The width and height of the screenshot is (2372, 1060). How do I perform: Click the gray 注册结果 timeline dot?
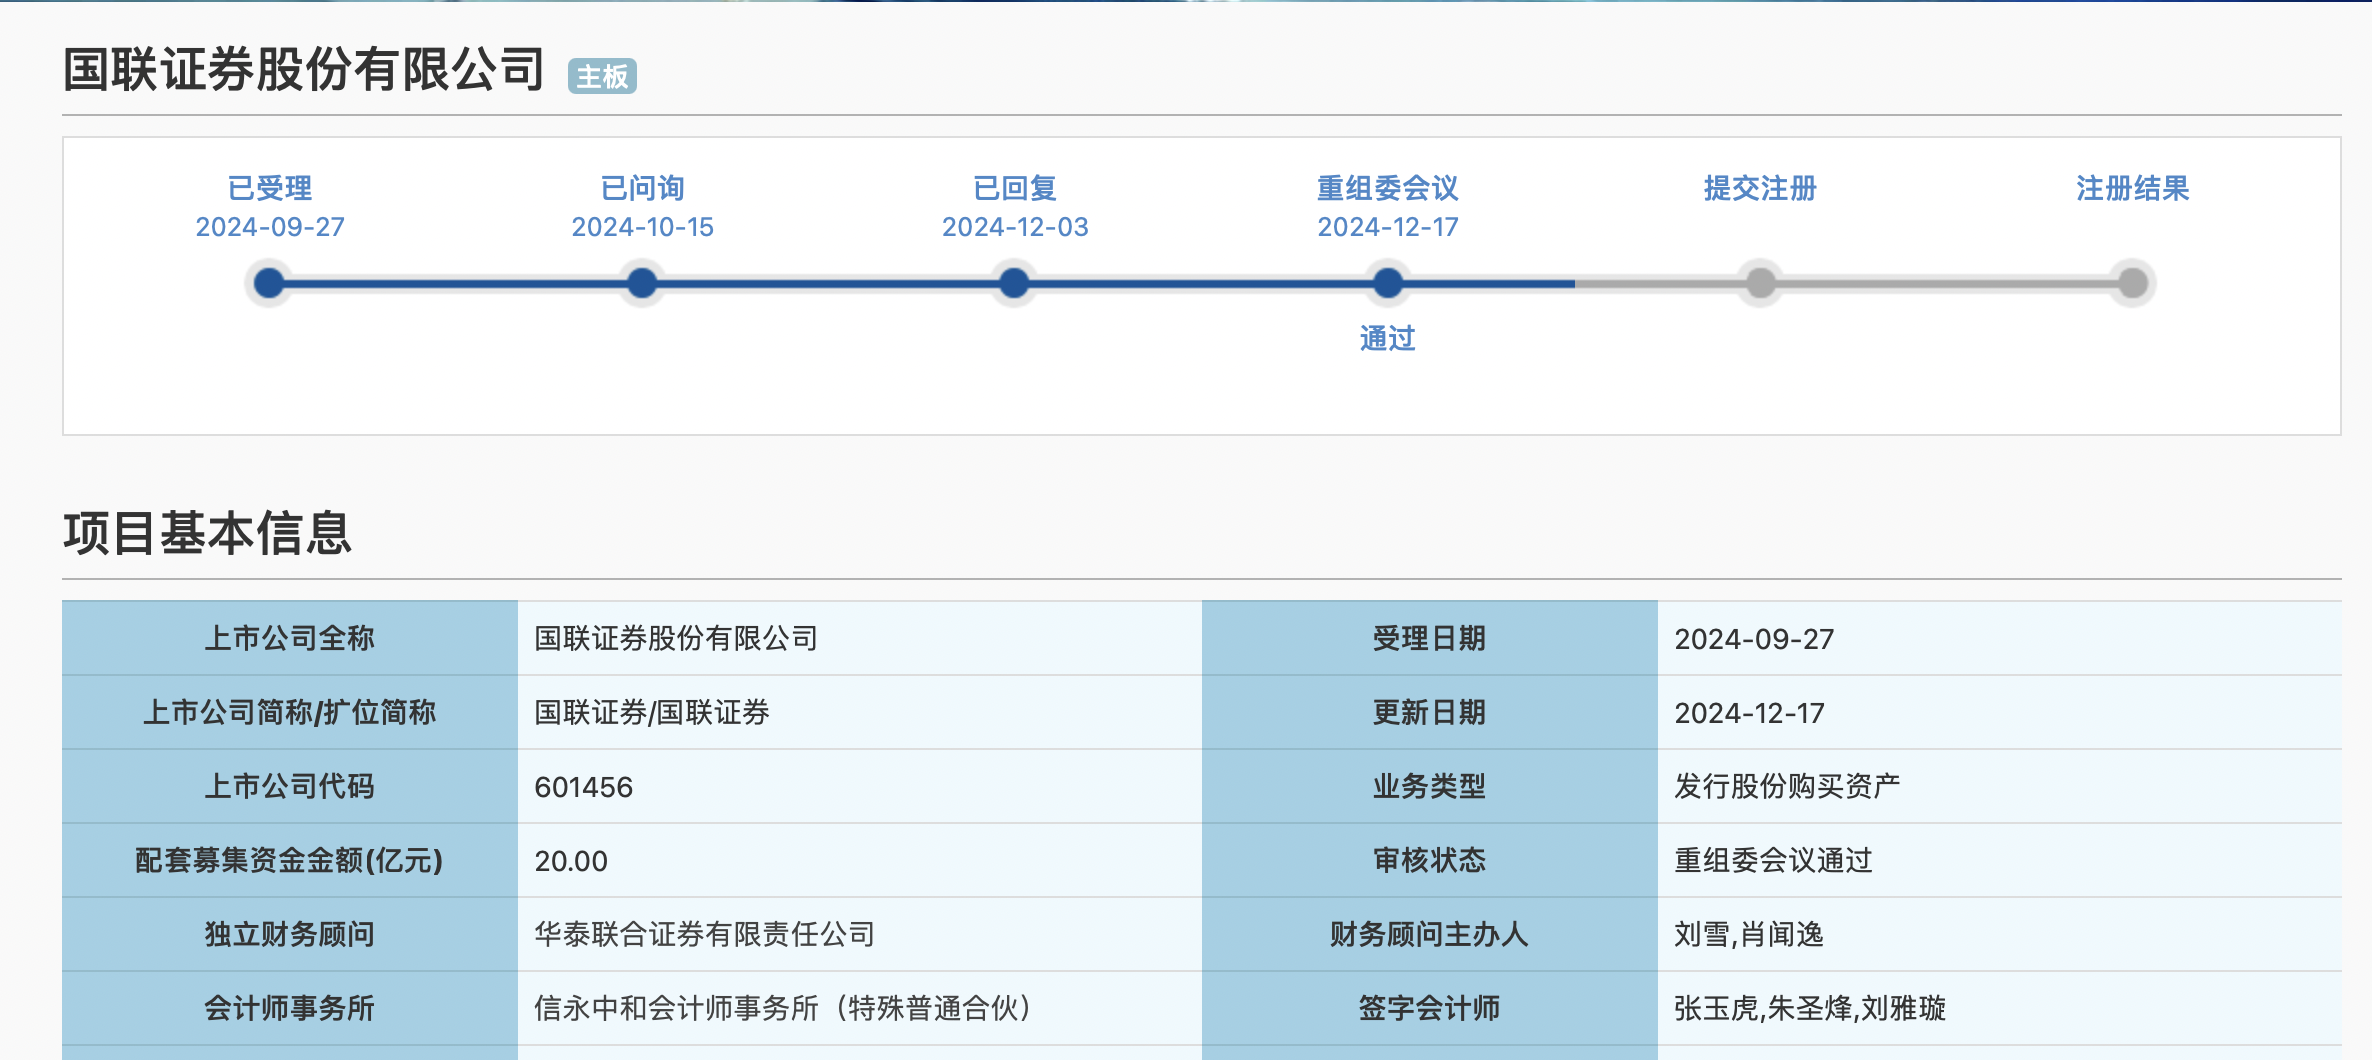(2132, 283)
